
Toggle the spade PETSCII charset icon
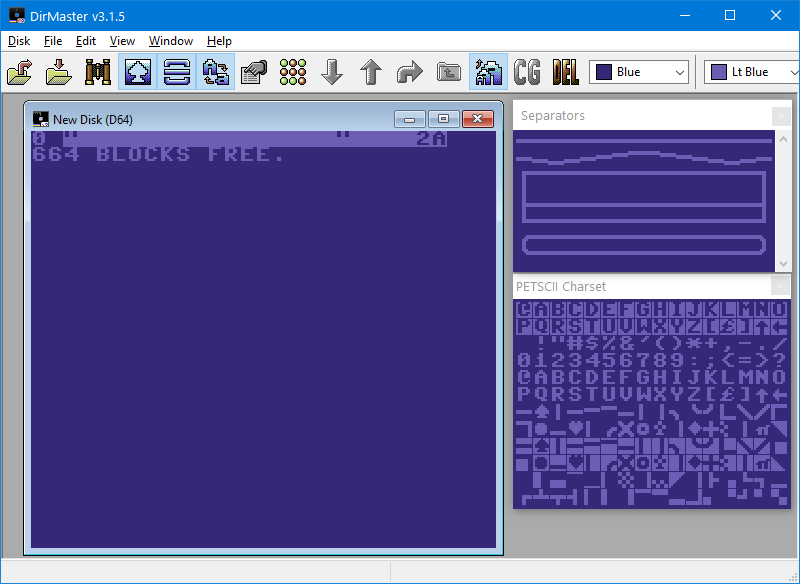(138, 72)
